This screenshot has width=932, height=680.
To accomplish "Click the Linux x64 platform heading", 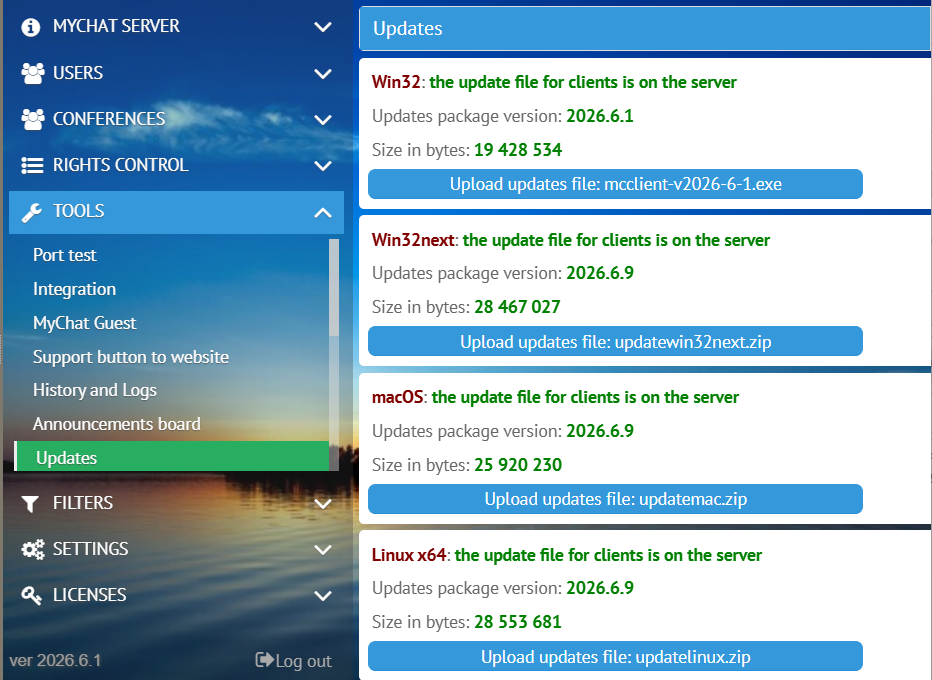I will click(409, 555).
